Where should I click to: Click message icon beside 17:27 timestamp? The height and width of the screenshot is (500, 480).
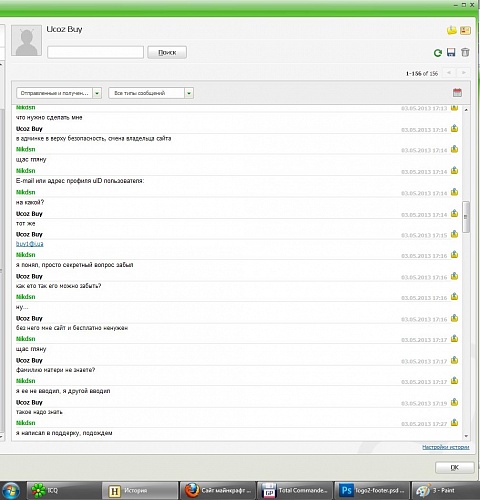[454, 423]
